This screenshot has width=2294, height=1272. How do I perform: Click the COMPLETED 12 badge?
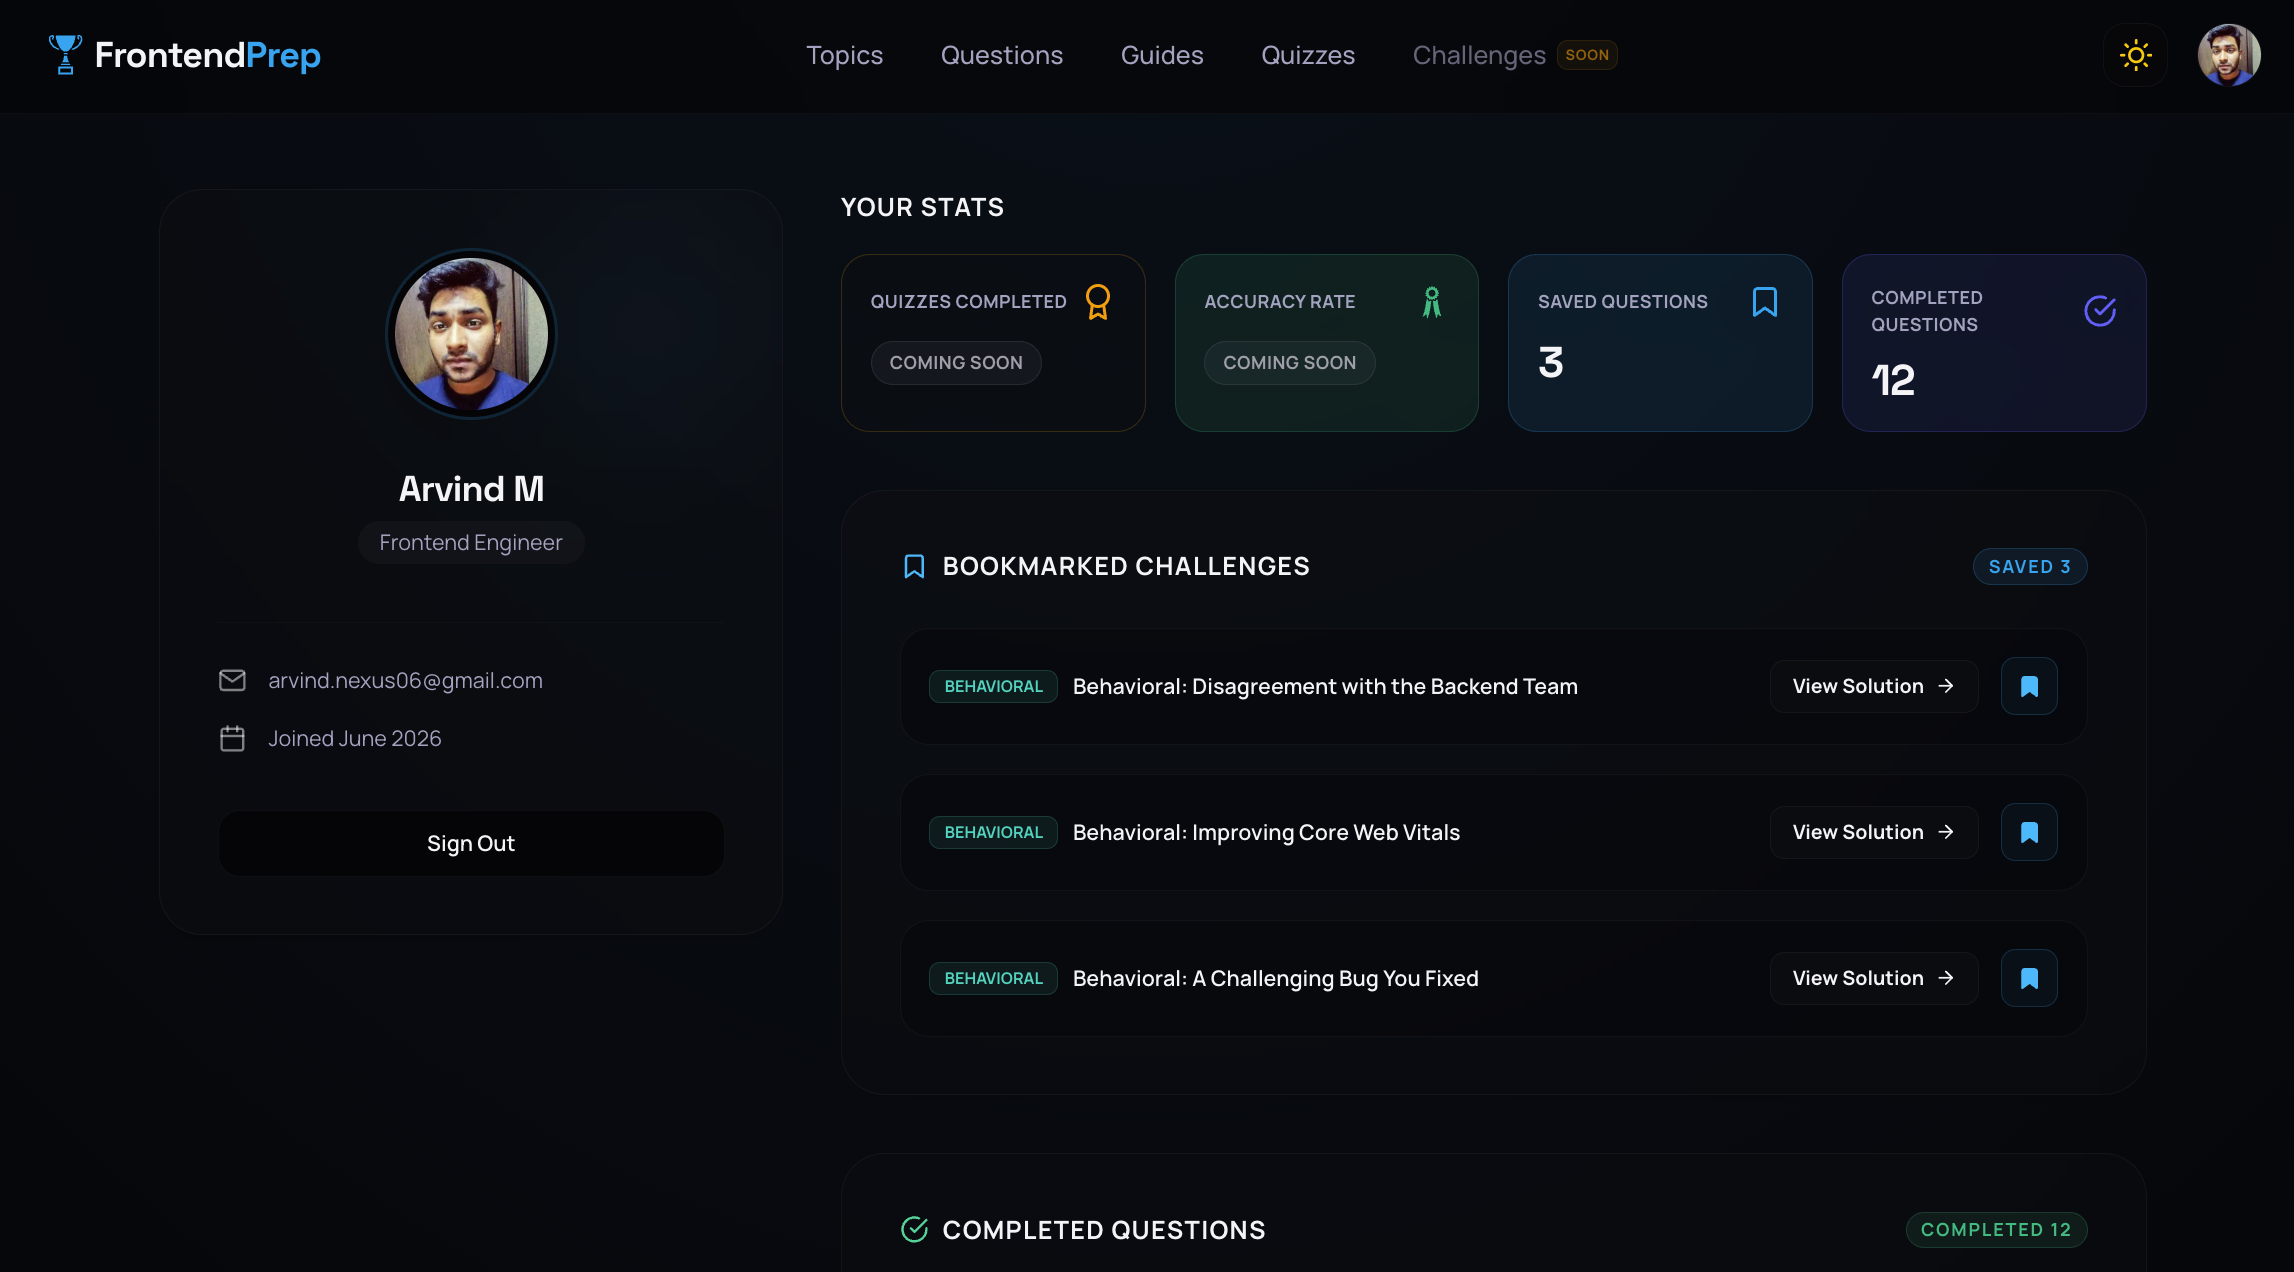pos(1995,1230)
